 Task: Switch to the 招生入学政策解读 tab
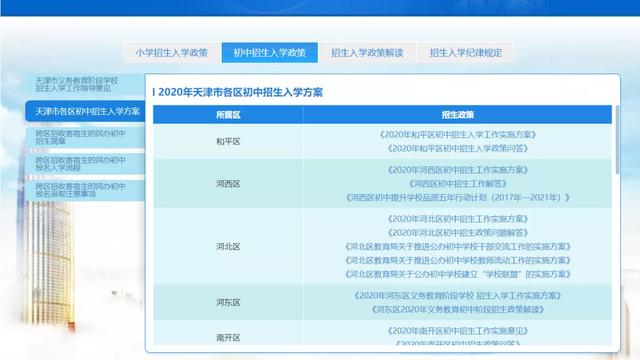[367, 53]
